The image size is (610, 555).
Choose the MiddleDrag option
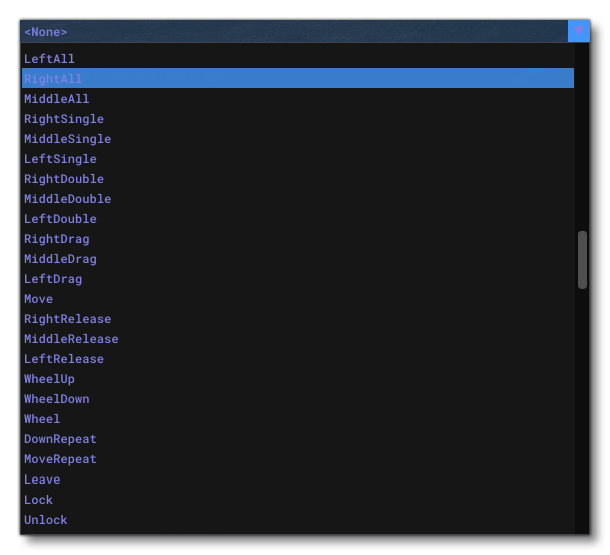click(x=61, y=259)
